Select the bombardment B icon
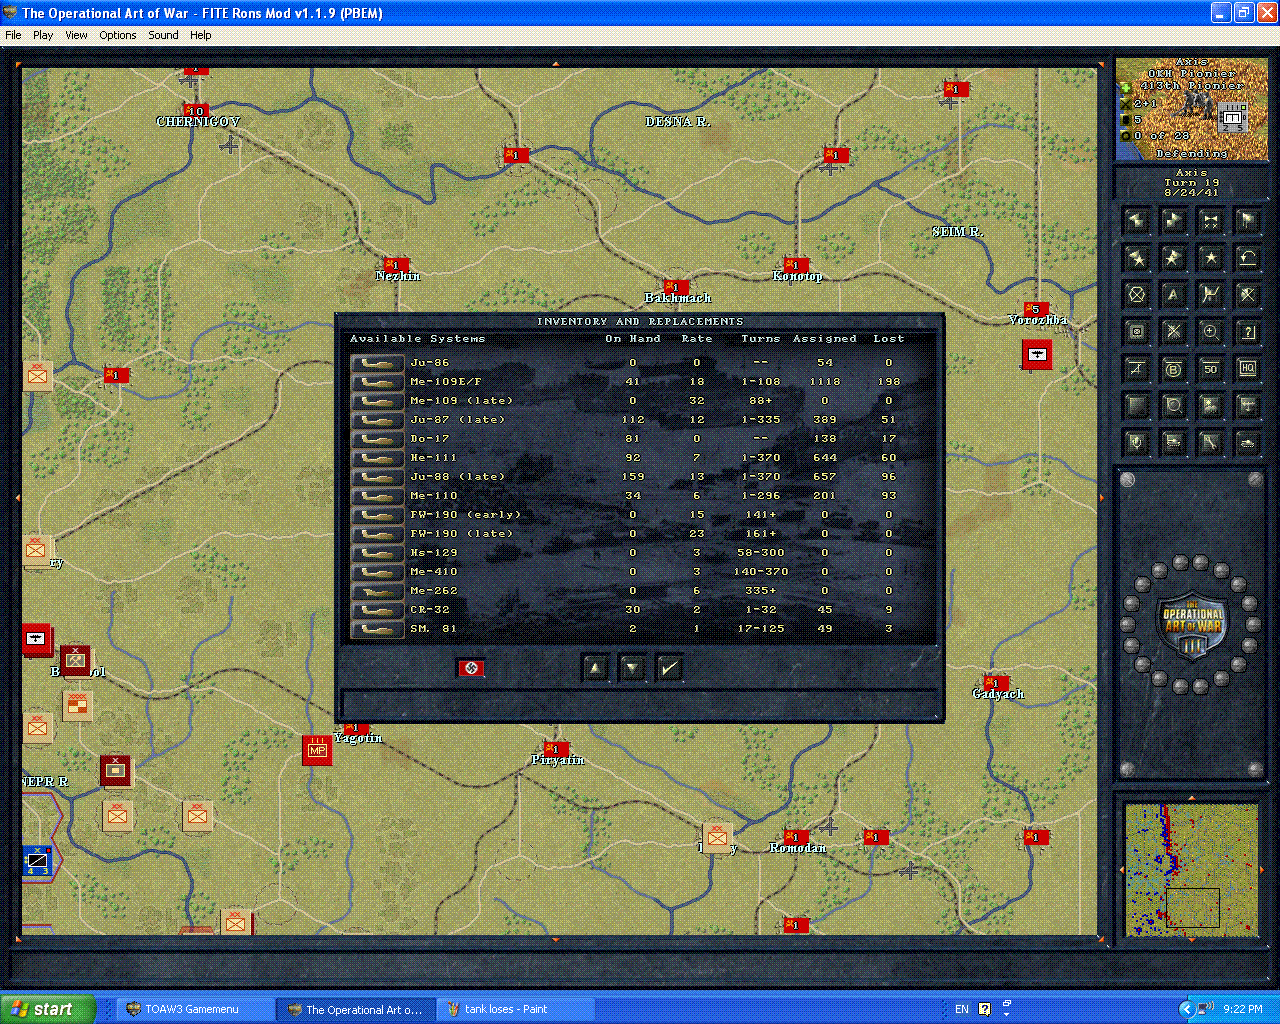The width and height of the screenshot is (1280, 1024). [1173, 368]
